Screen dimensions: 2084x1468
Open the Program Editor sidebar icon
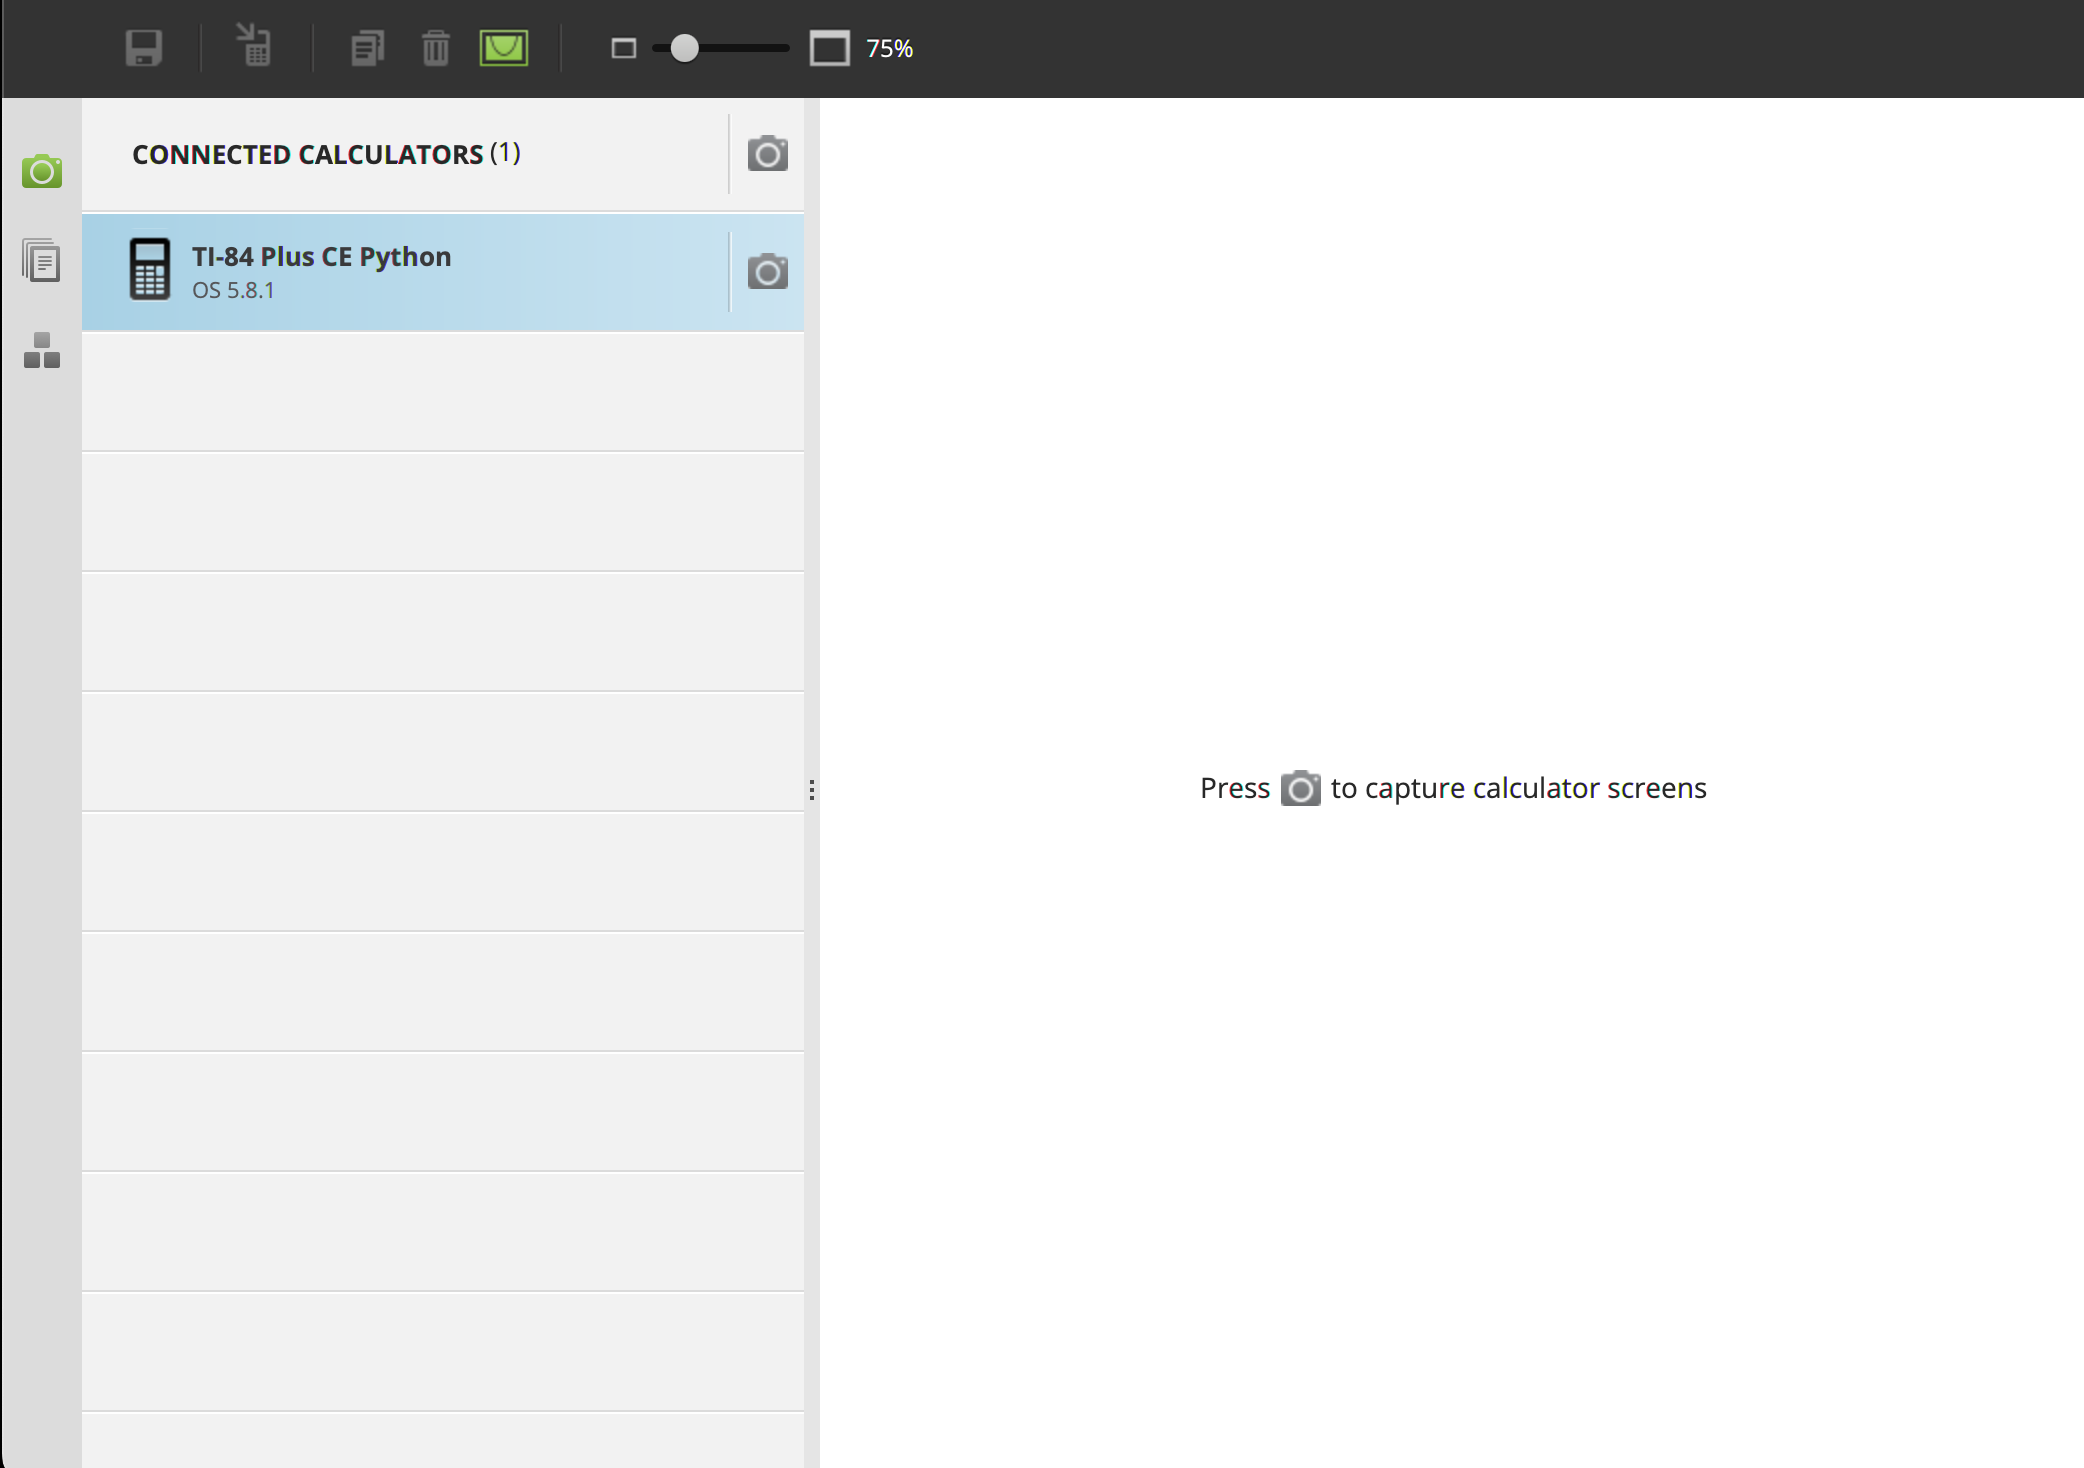pos(42,351)
